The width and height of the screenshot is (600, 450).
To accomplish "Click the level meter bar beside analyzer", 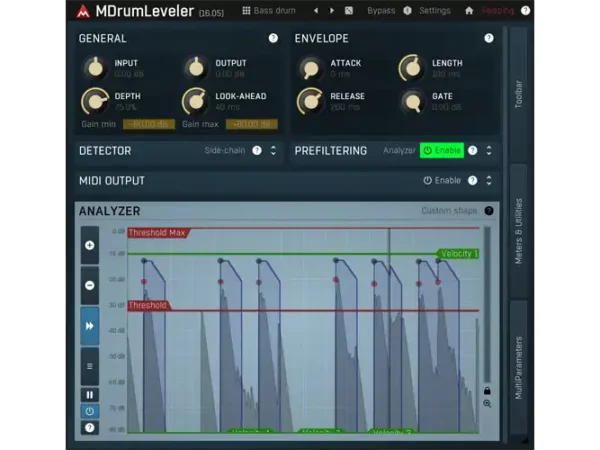I will coord(487,305).
